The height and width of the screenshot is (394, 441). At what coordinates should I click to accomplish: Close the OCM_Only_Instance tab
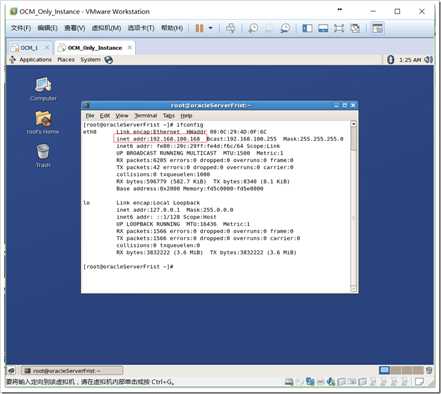130,48
